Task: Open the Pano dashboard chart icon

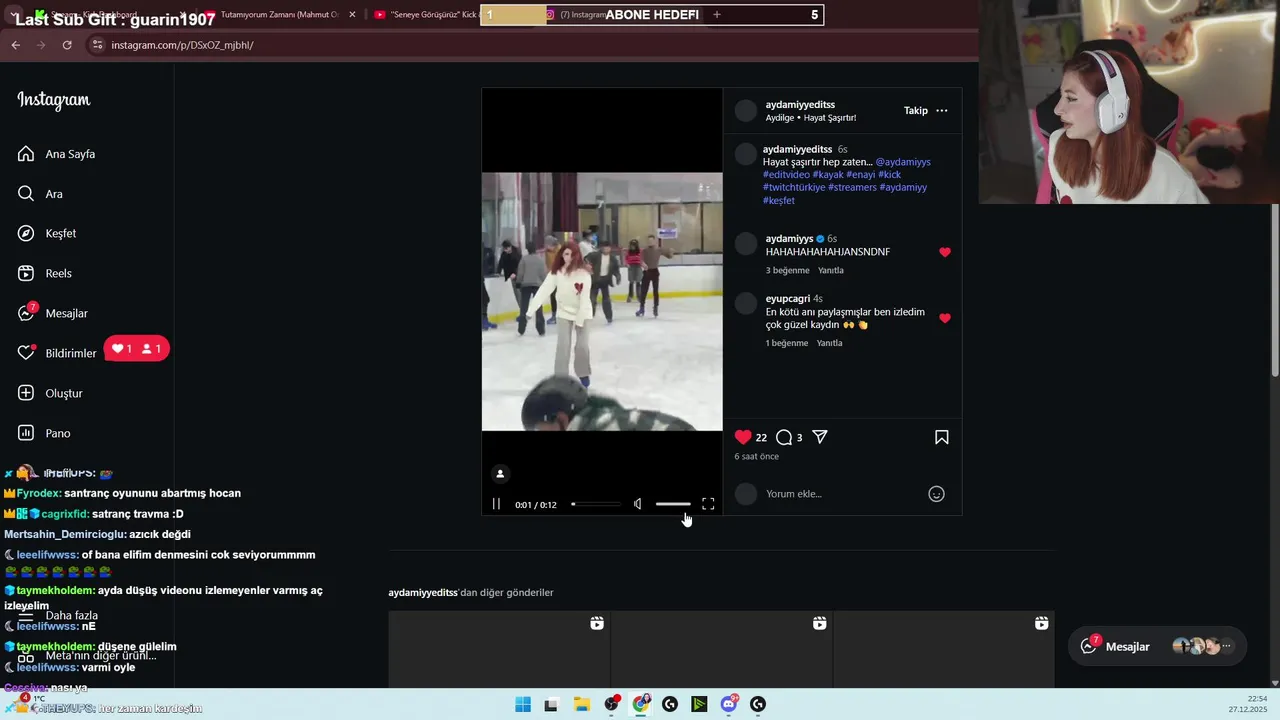Action: click(x=26, y=433)
